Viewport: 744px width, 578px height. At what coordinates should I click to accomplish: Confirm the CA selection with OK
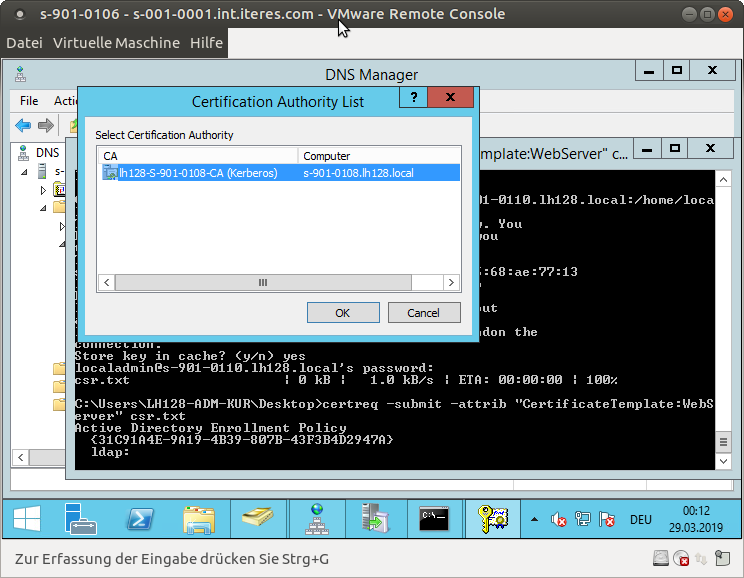tap(343, 313)
